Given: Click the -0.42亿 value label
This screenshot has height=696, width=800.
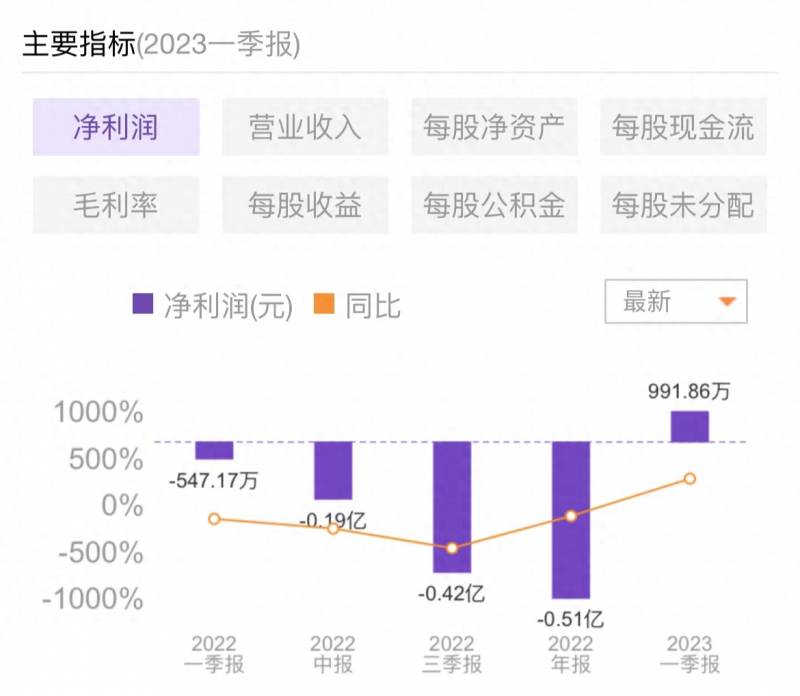Looking at the screenshot, I should (452, 593).
